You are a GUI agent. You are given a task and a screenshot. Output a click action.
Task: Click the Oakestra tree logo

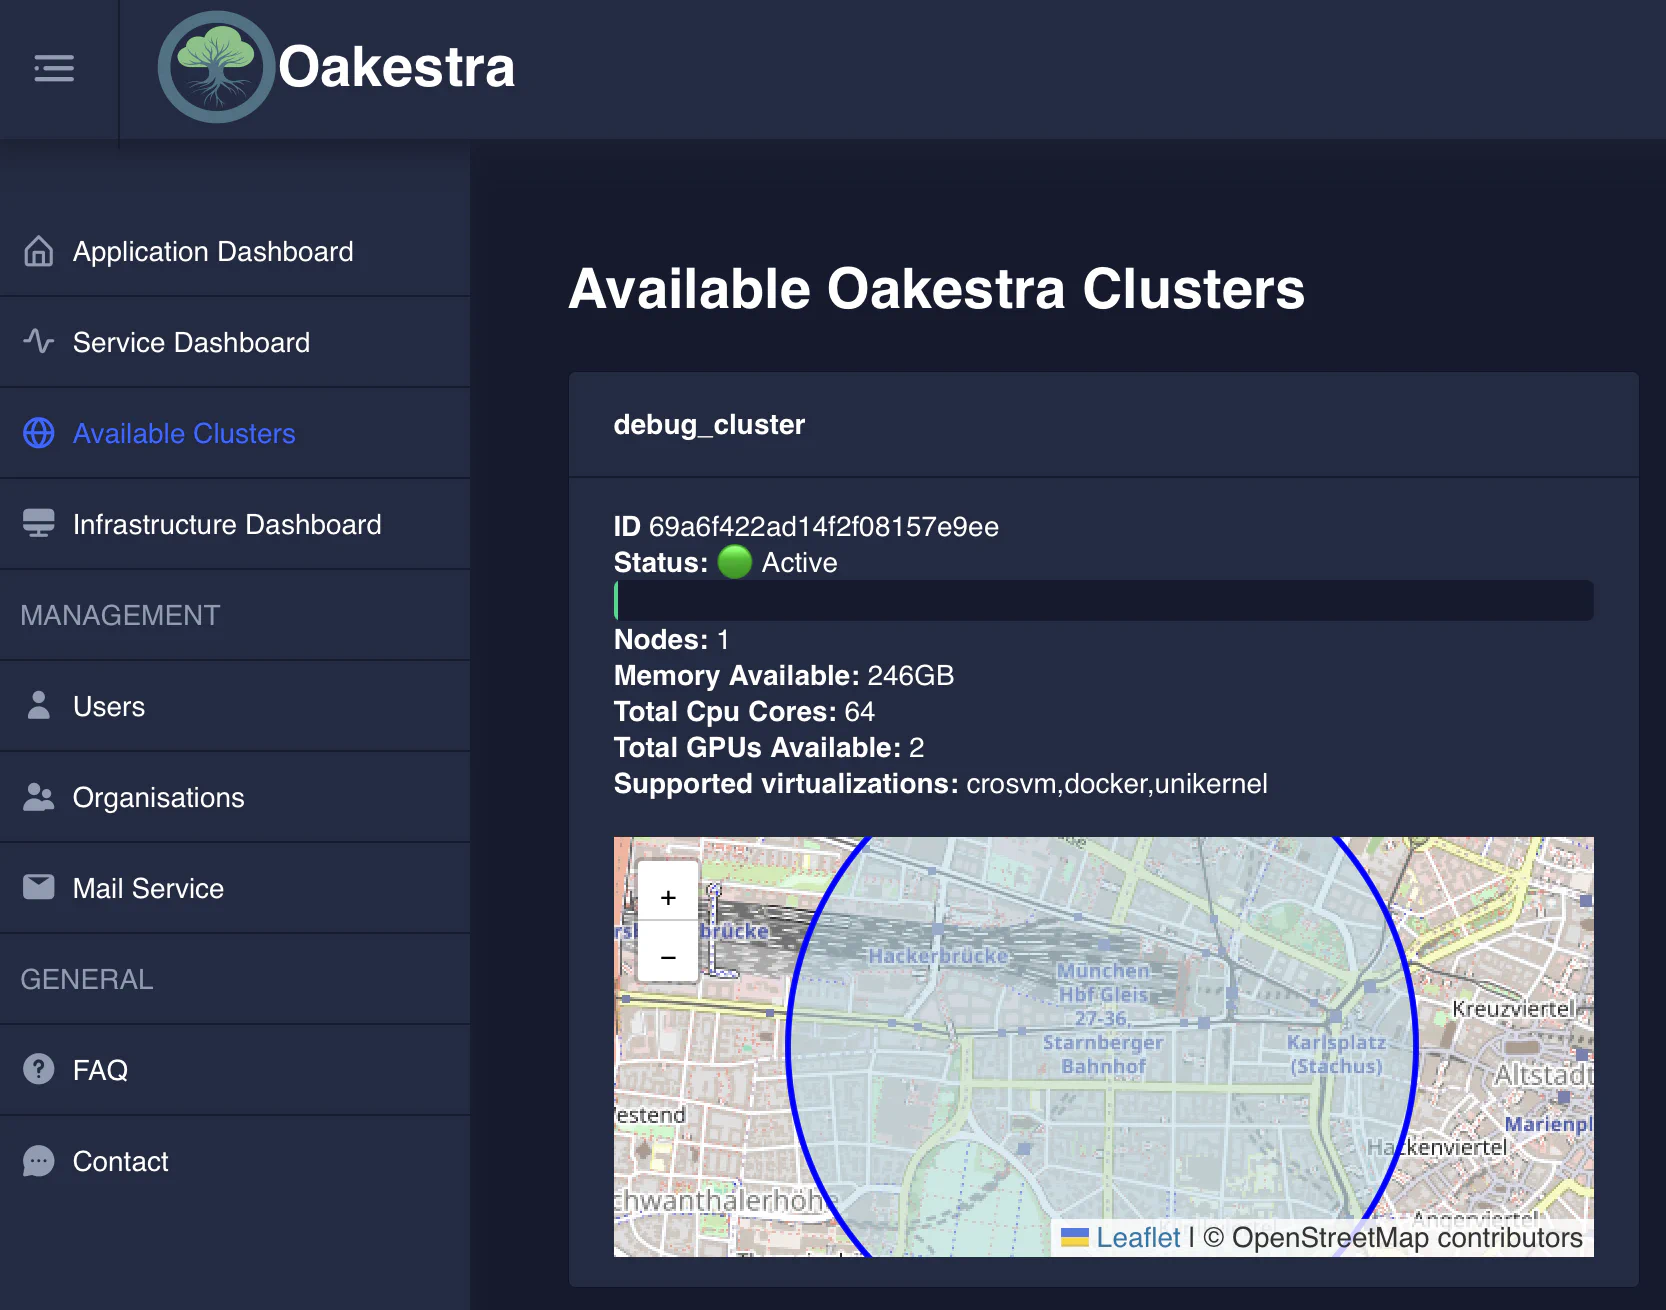pos(216,68)
